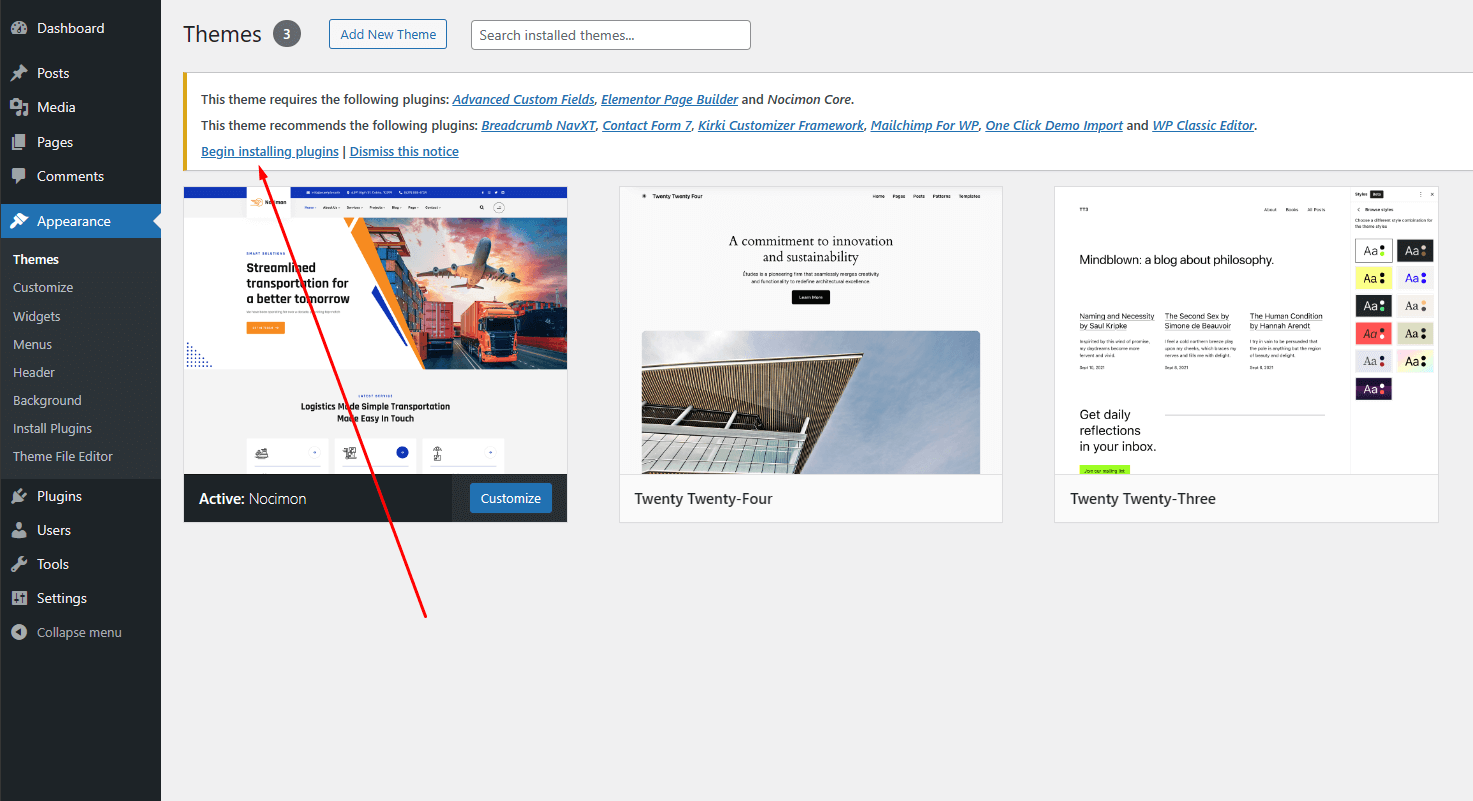Click the Media library icon
This screenshot has width=1473, height=801.
[x=19, y=107]
